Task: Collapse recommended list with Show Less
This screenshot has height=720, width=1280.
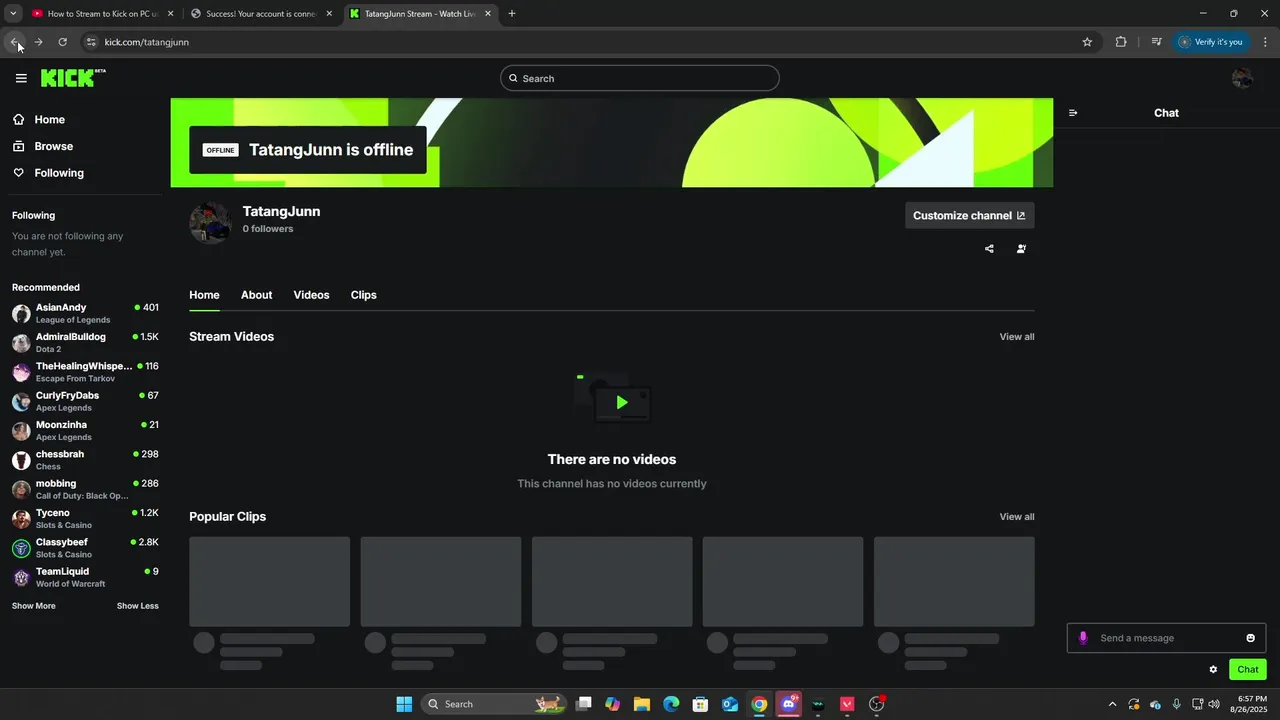Action: 137,606
